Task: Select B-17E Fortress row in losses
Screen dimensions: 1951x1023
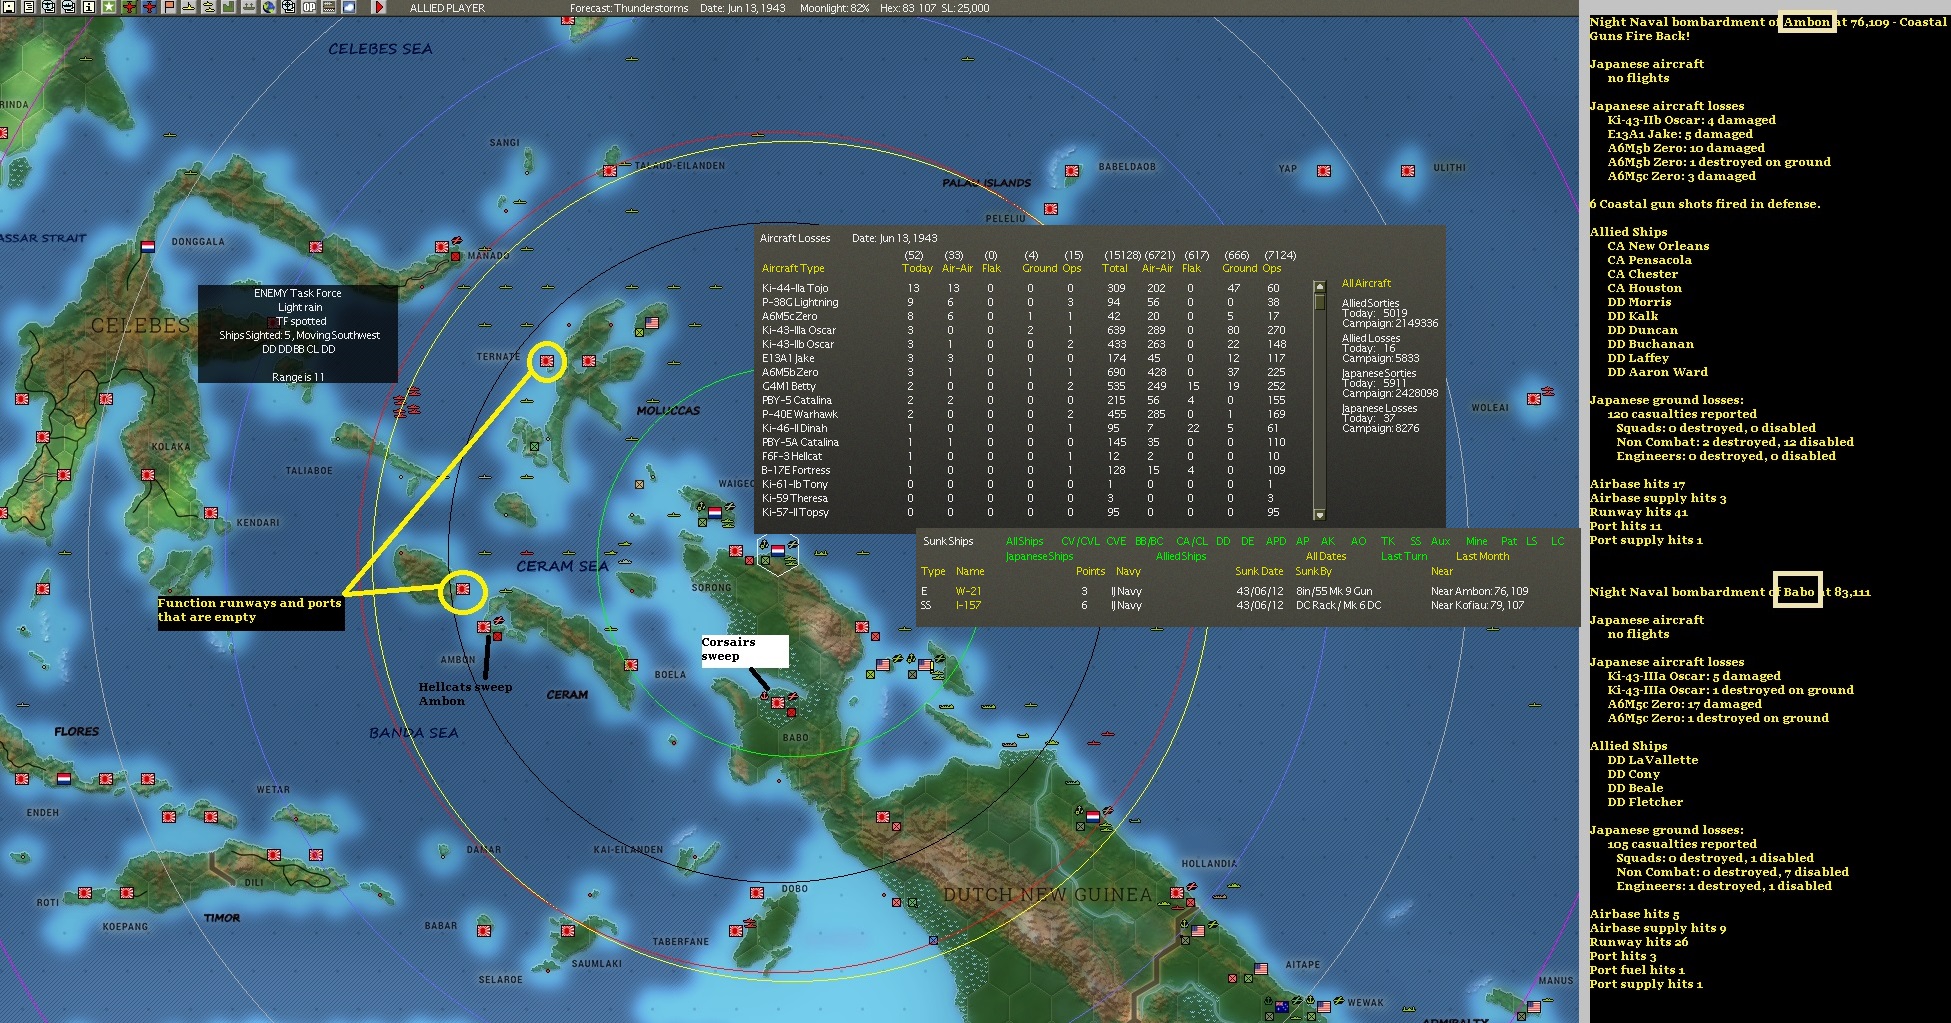Action: pos(1030,470)
